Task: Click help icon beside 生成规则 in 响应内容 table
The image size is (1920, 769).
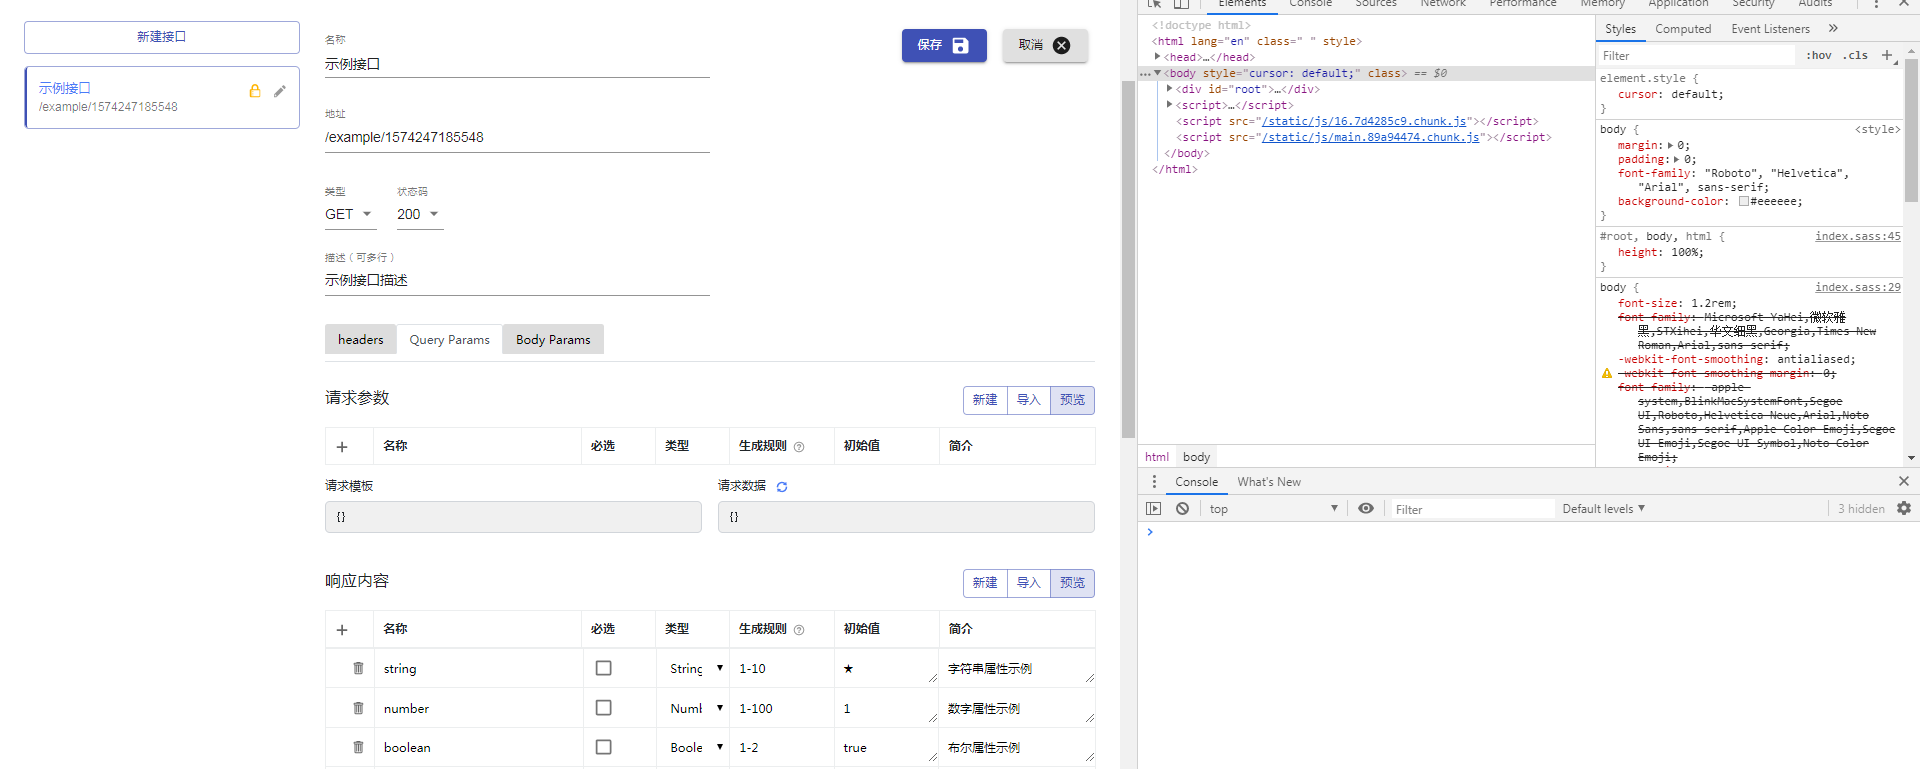Action: tap(799, 630)
